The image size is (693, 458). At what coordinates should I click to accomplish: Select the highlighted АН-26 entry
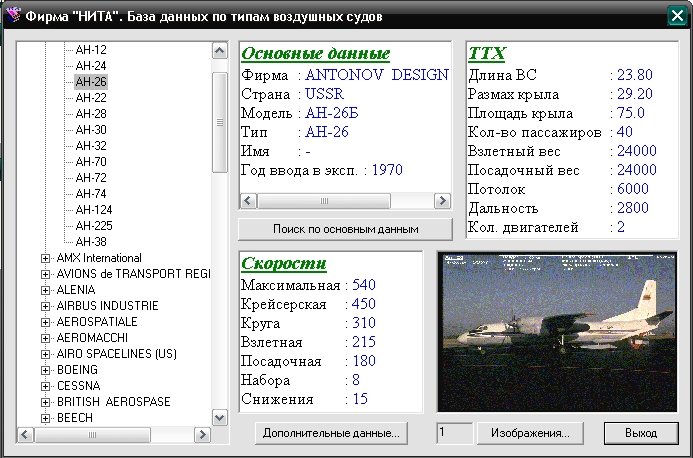click(x=91, y=82)
